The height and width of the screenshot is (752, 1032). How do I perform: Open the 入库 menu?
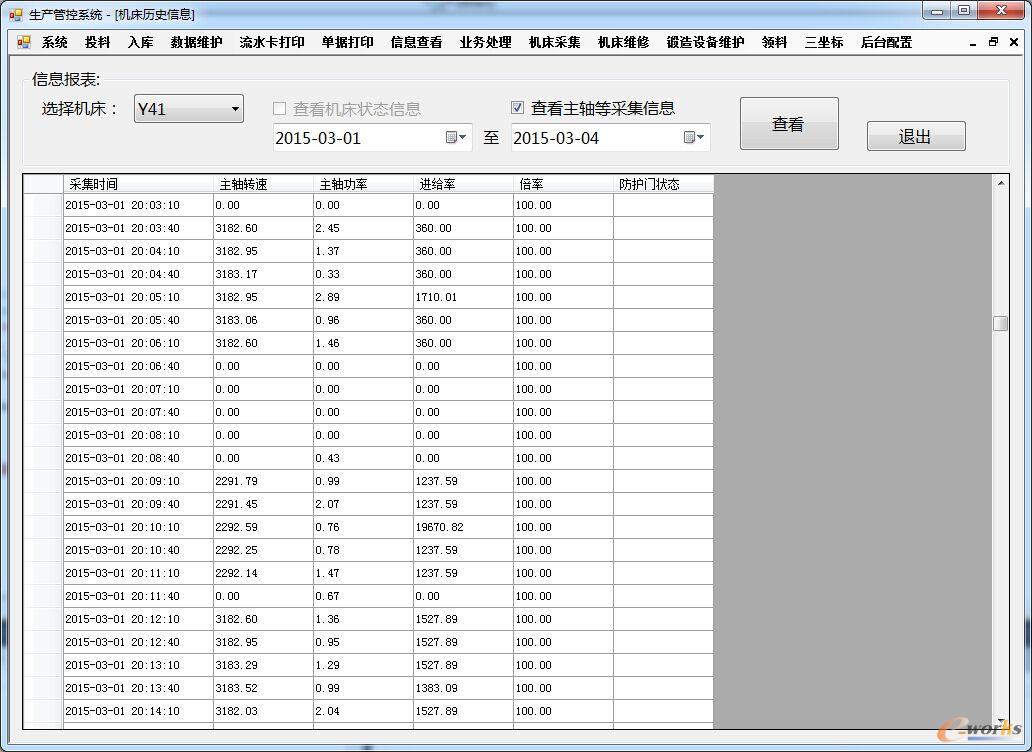pos(140,43)
